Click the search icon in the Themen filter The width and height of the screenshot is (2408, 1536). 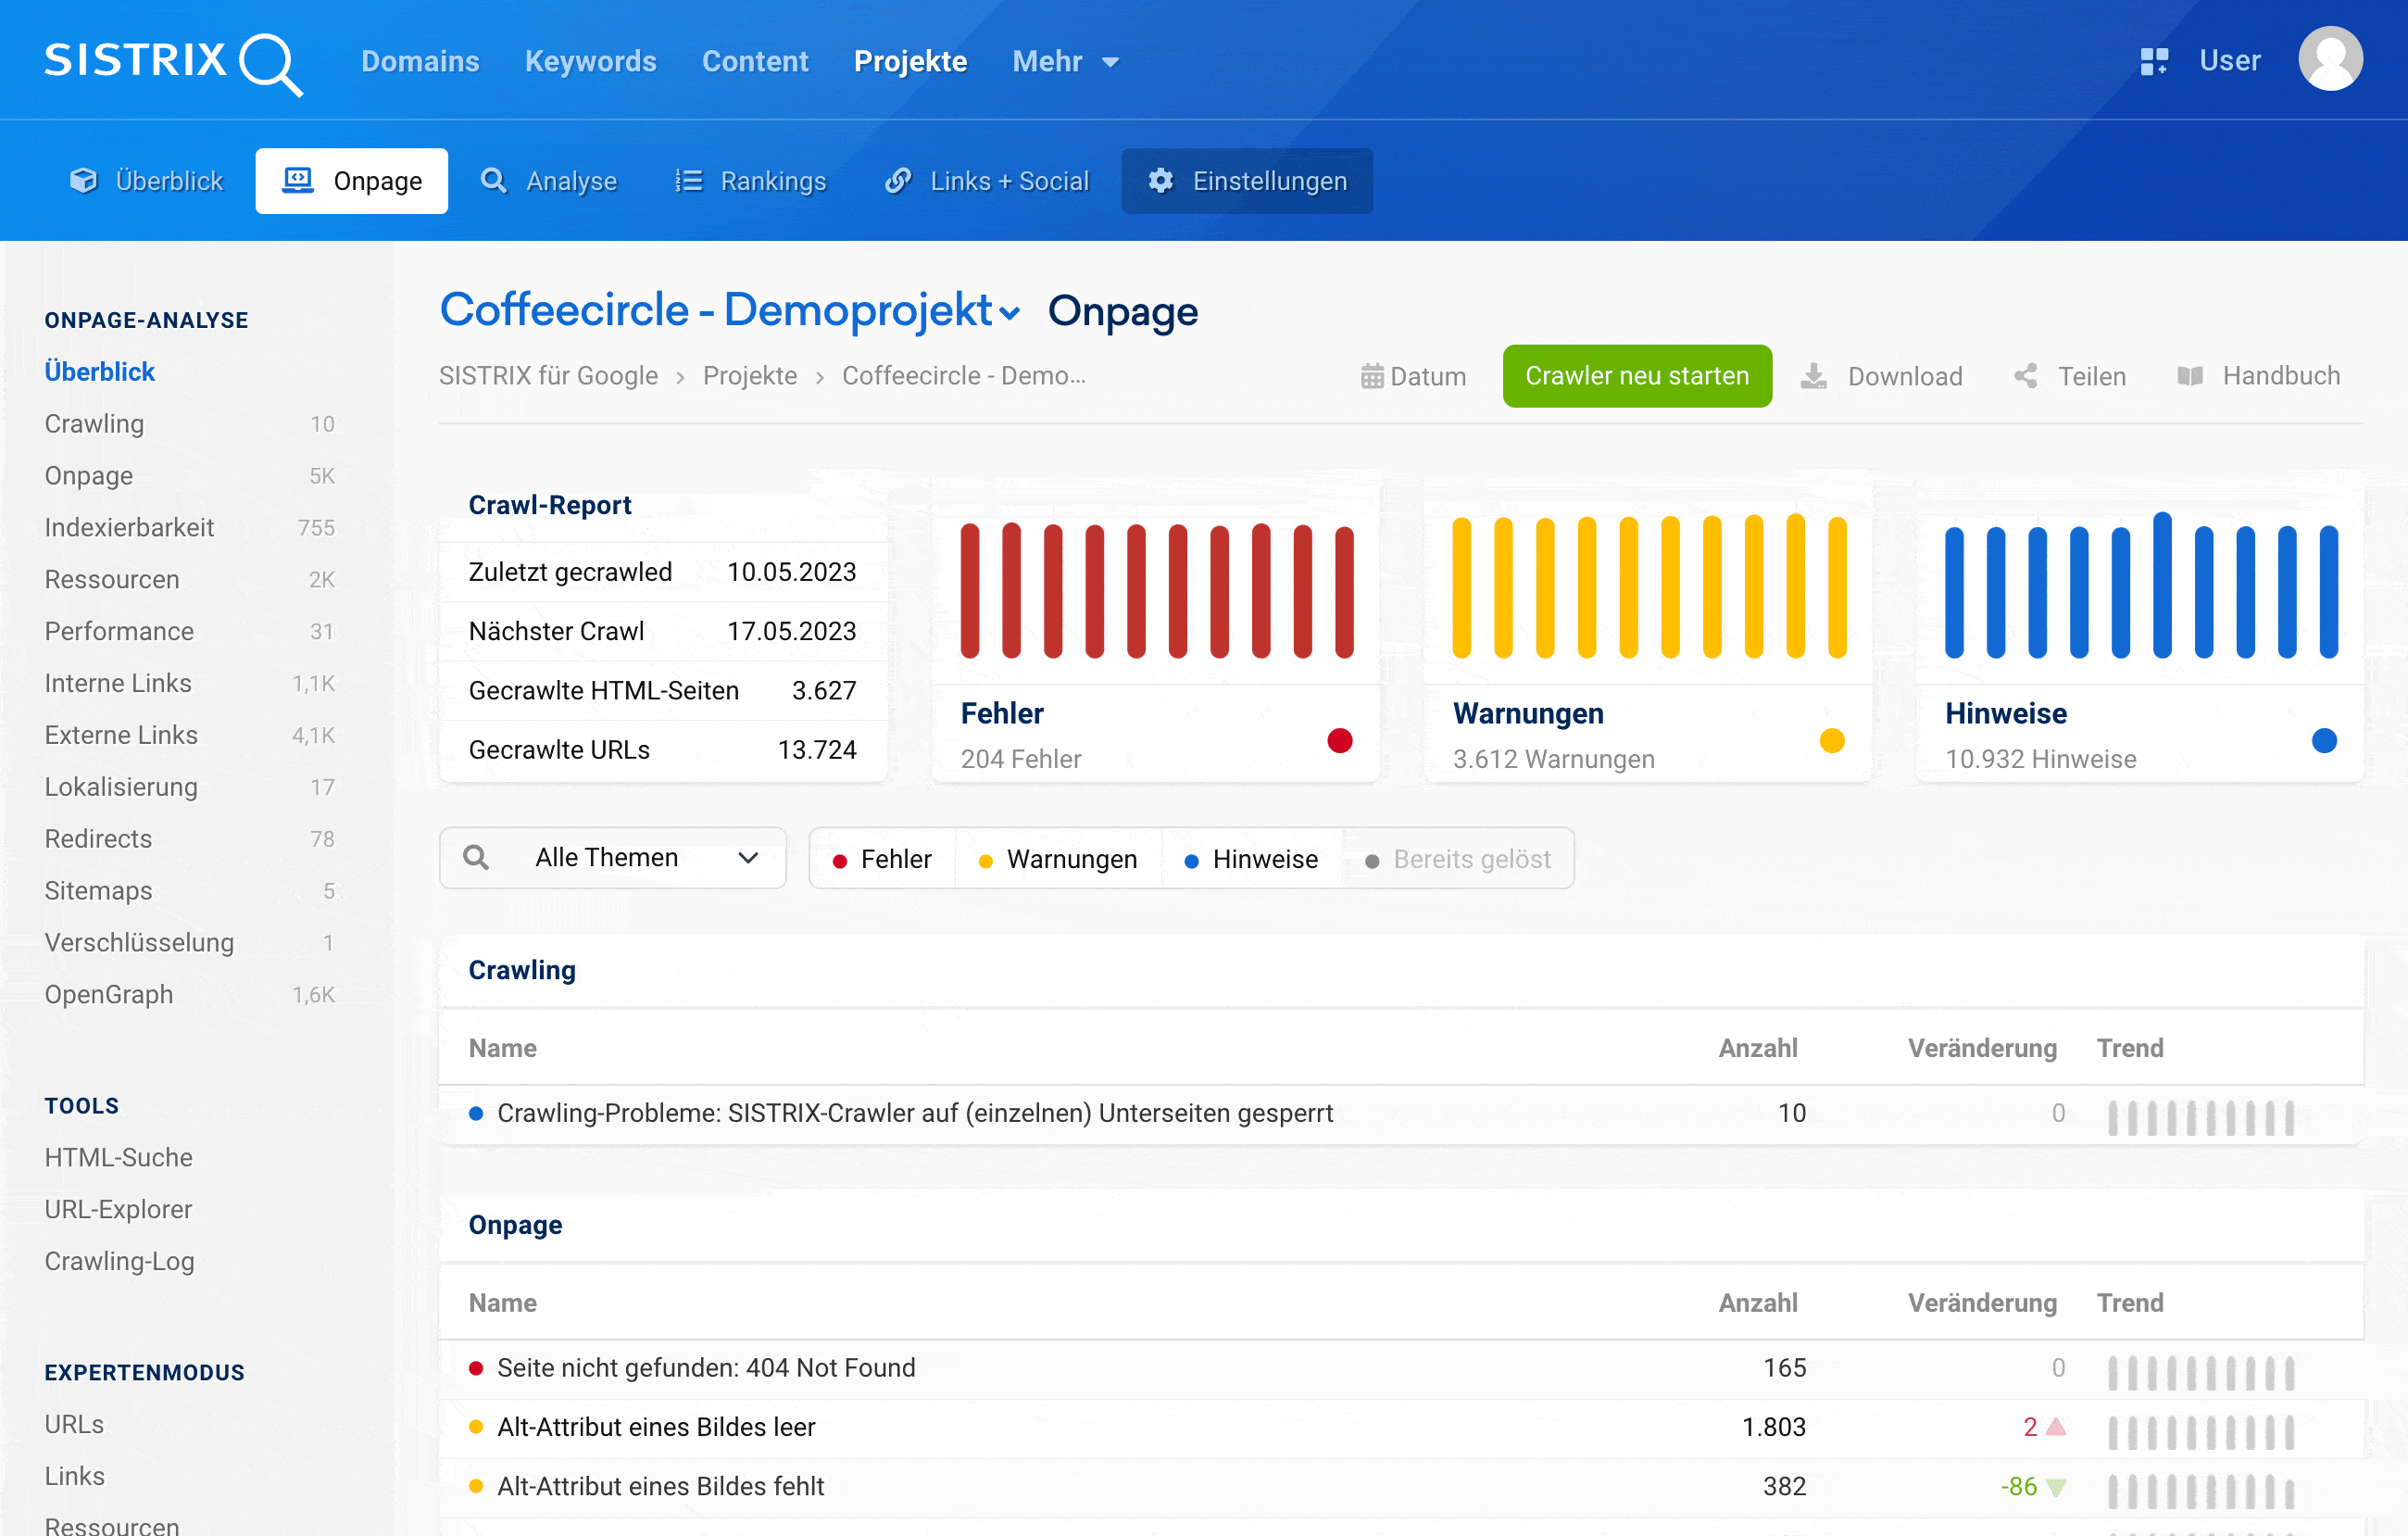tap(476, 858)
